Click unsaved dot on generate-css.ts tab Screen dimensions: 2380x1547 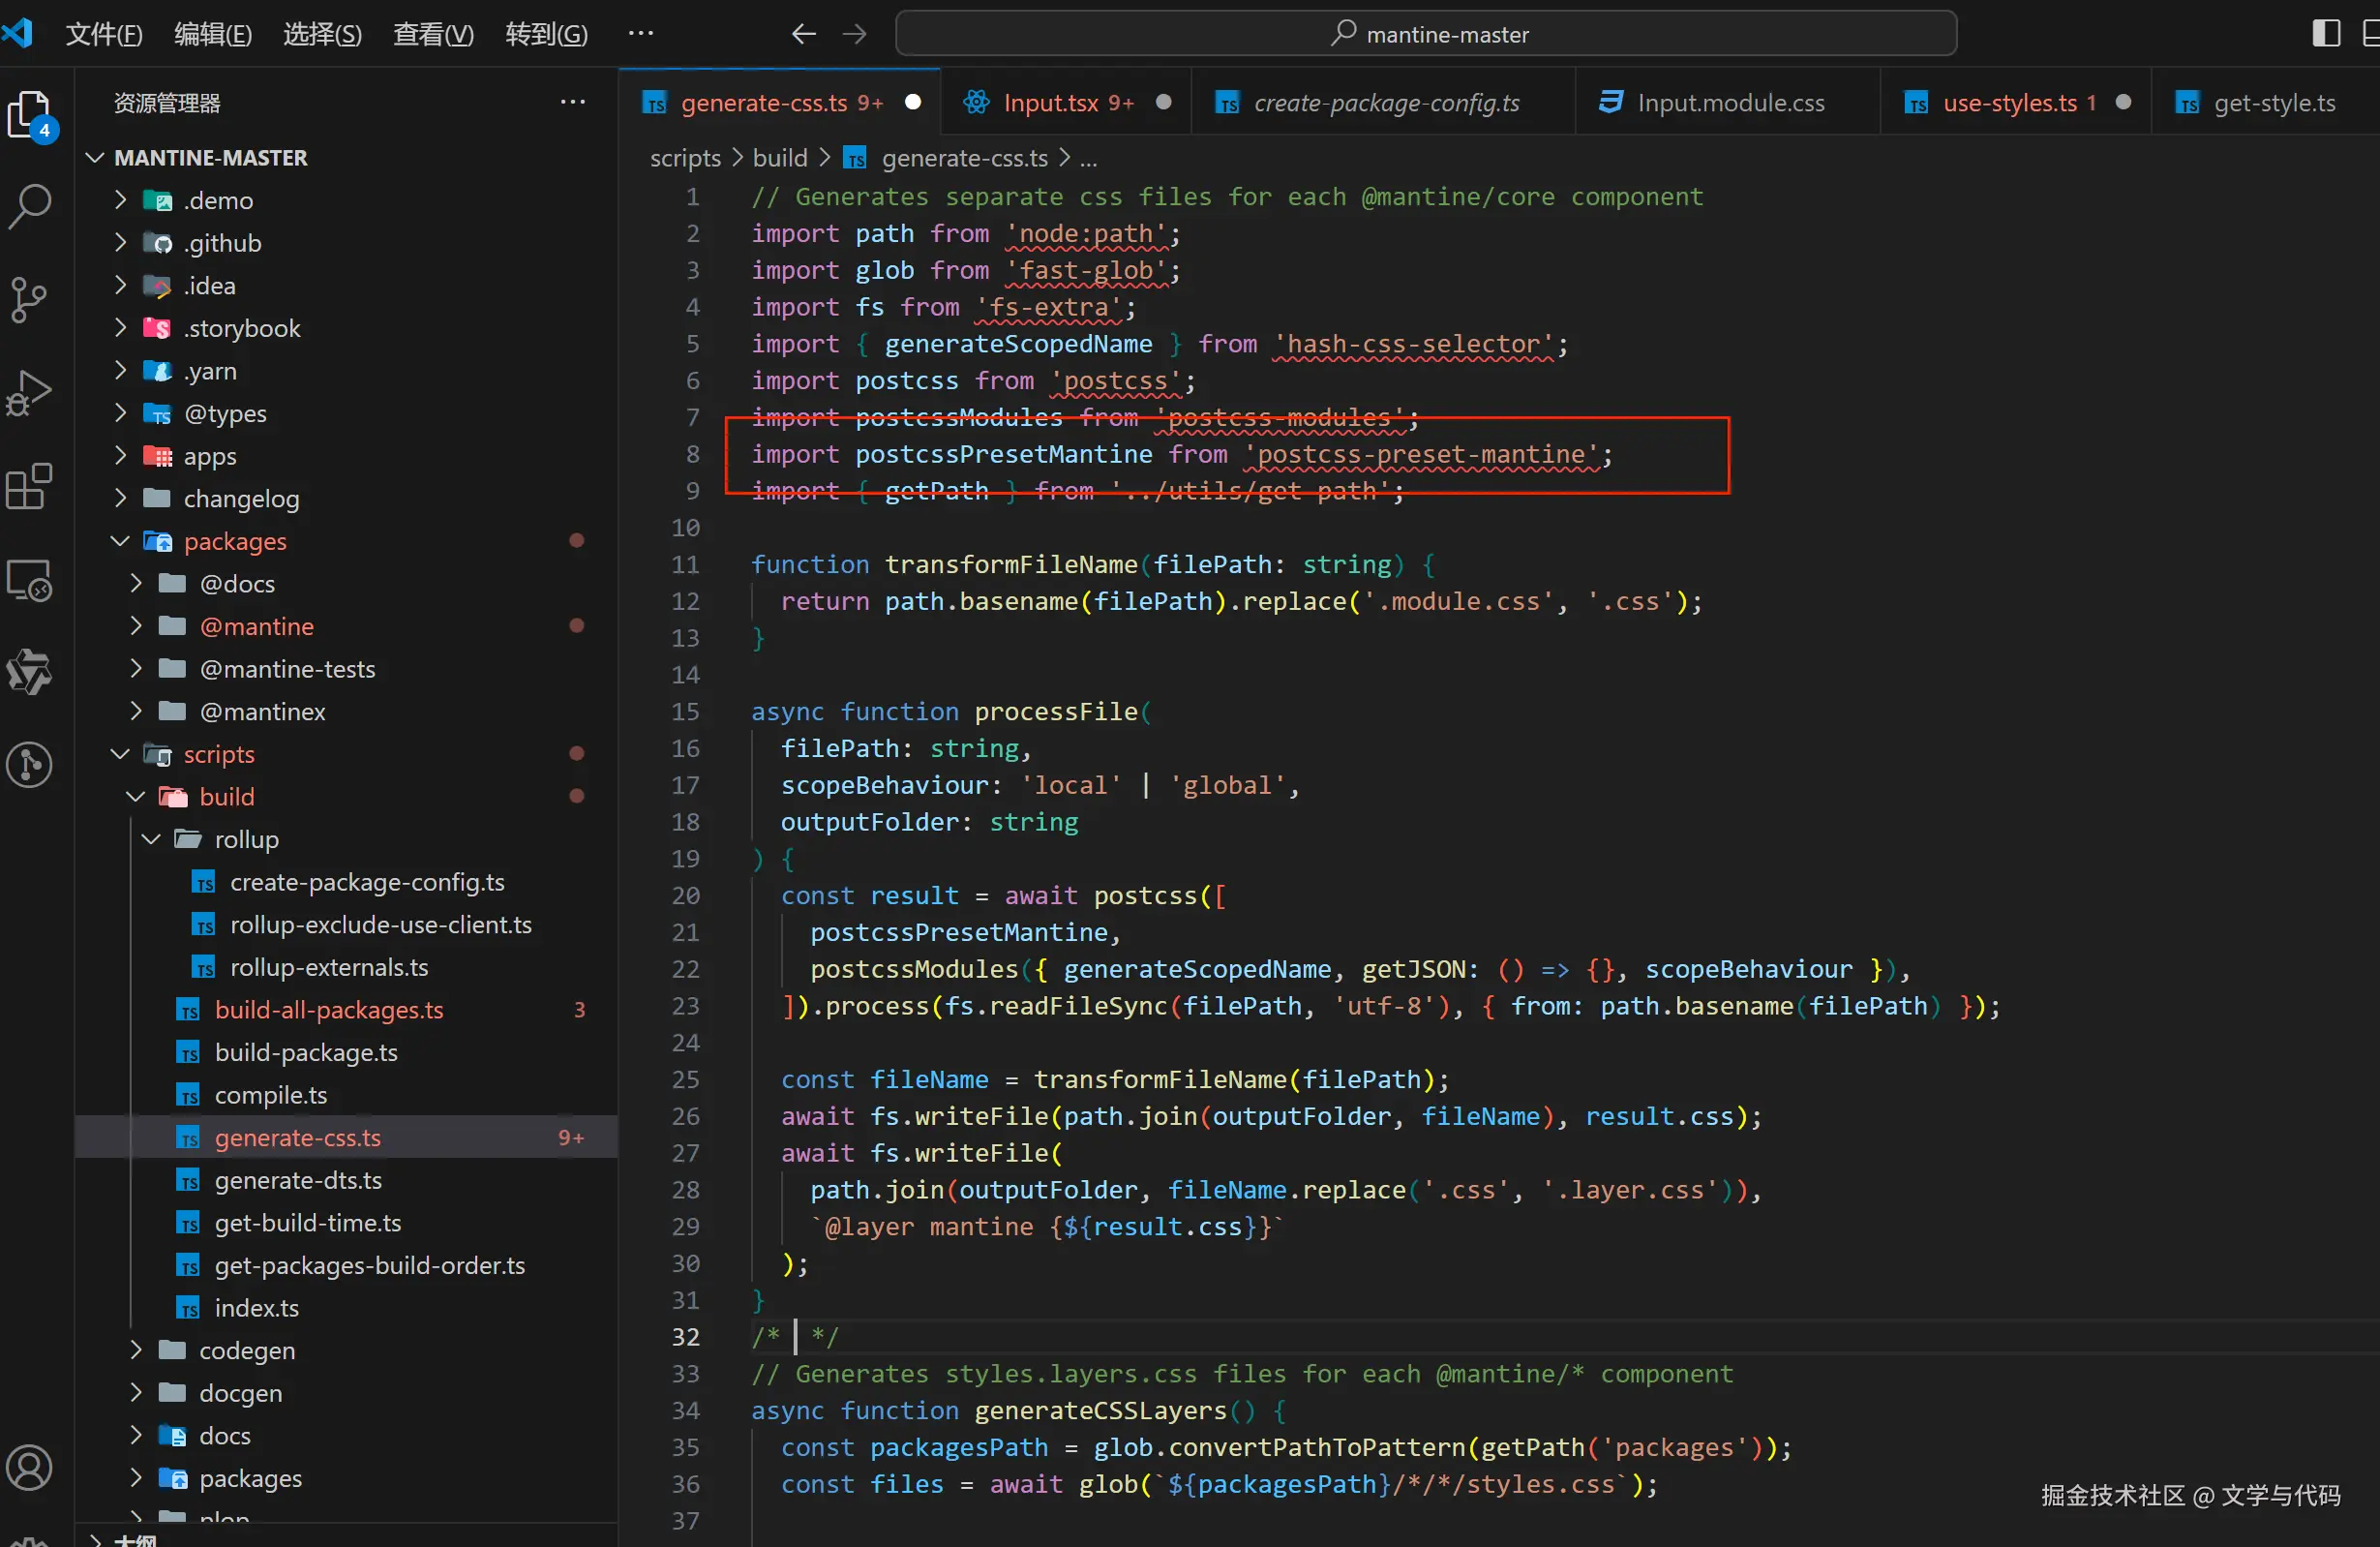912,102
